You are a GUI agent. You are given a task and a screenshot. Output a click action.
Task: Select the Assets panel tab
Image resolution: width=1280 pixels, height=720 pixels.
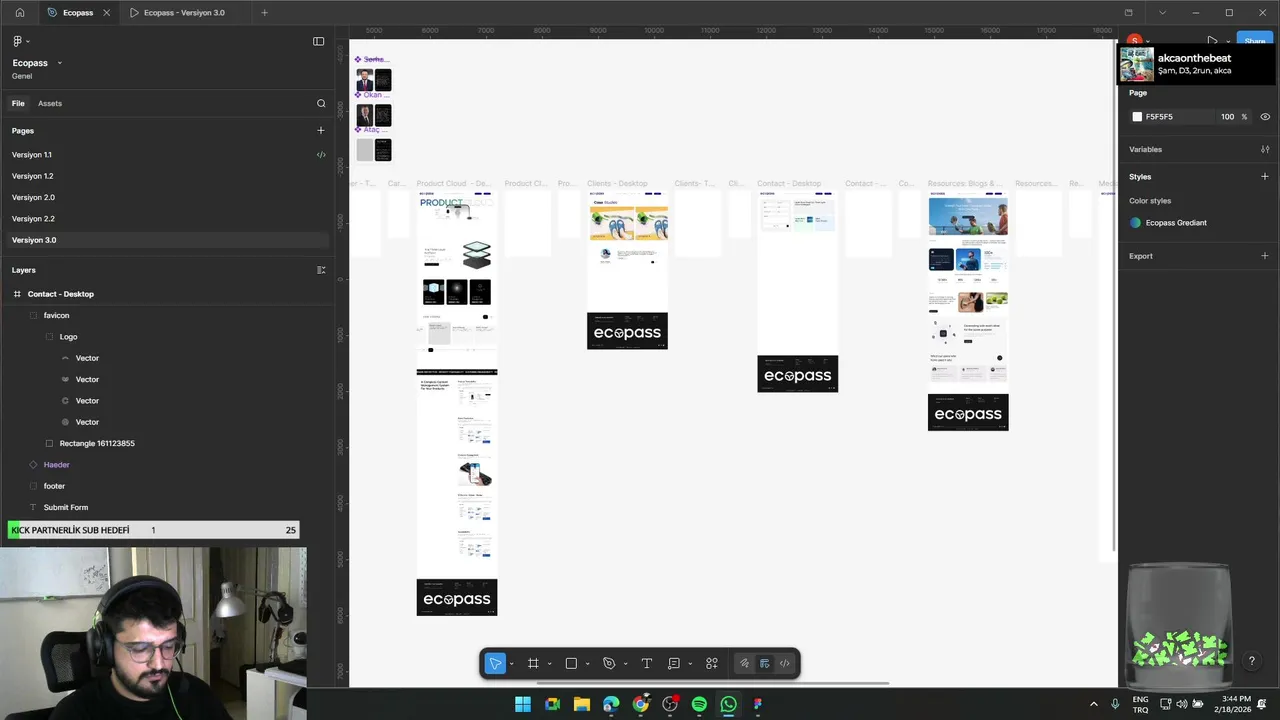click(50, 103)
